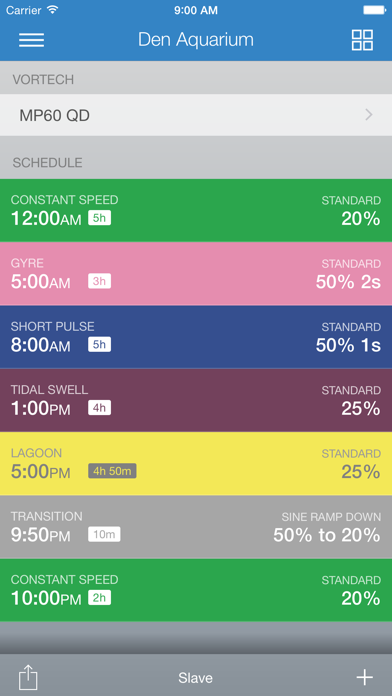Tap the Den Aquarium title

coord(196,40)
